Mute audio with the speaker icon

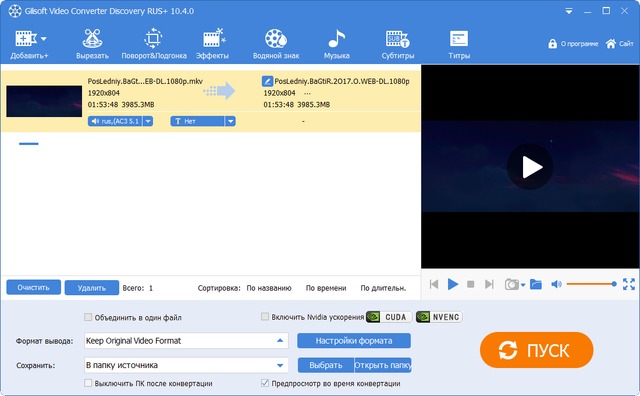coord(556,284)
